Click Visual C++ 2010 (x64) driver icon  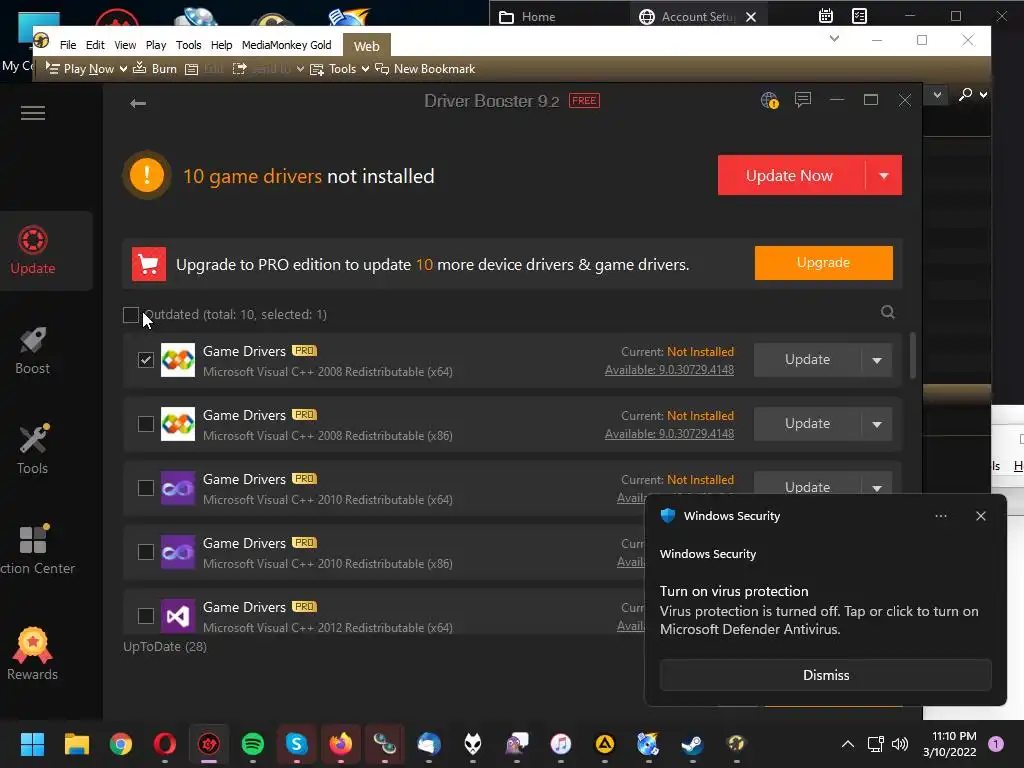(178, 488)
